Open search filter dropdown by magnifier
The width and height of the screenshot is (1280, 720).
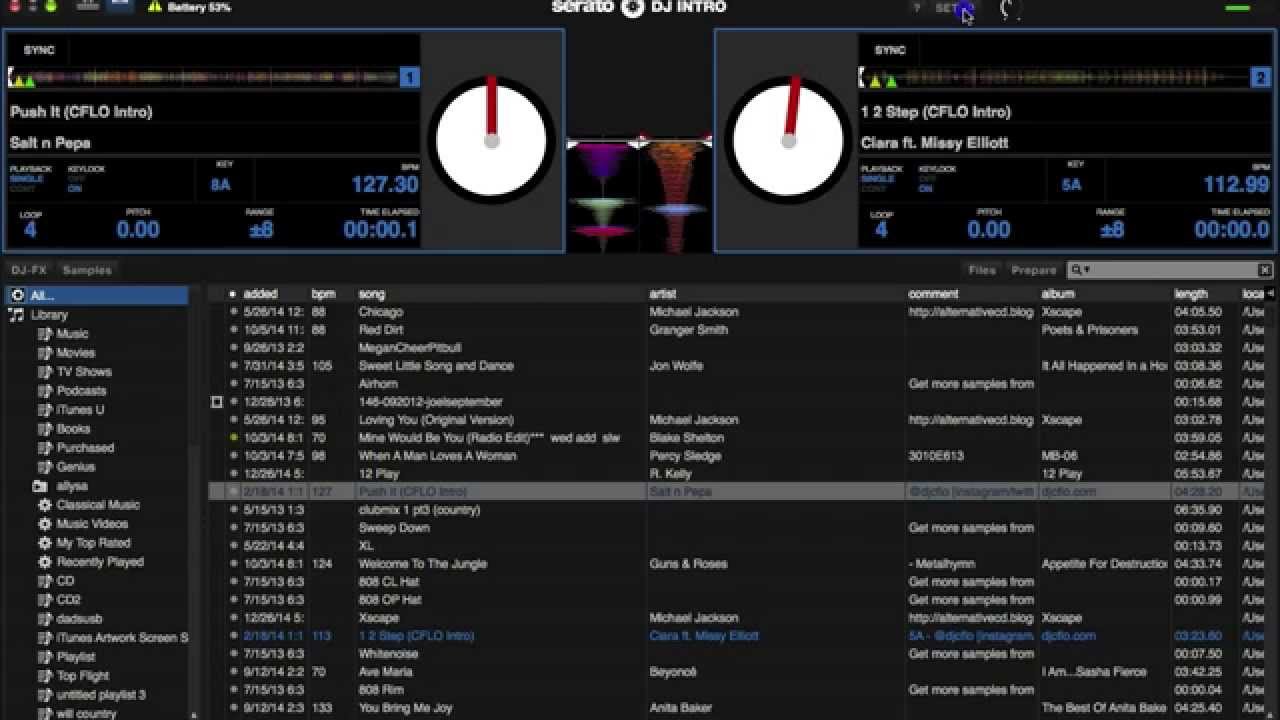(1080, 270)
